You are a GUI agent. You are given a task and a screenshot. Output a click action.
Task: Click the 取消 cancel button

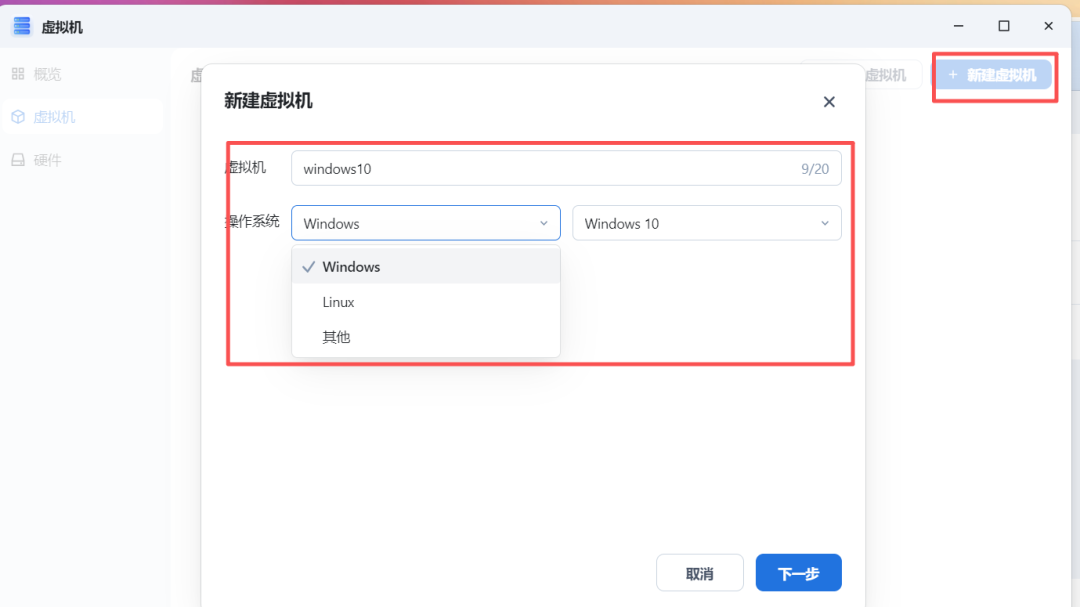click(700, 573)
